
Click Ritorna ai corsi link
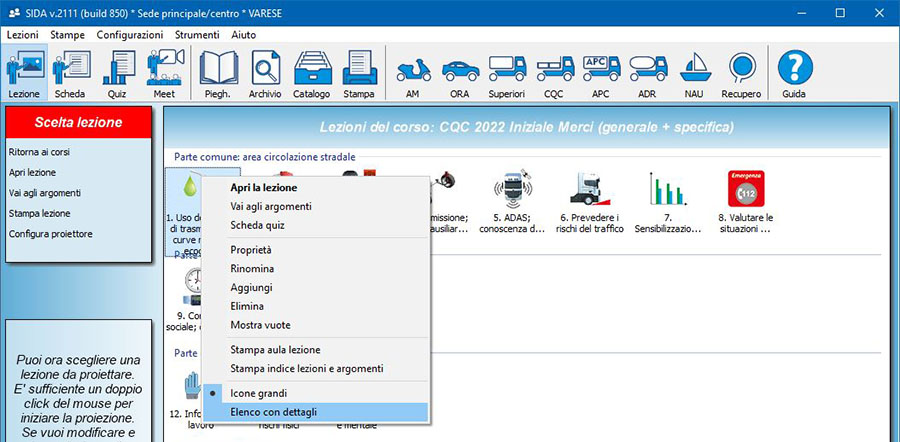point(39,152)
